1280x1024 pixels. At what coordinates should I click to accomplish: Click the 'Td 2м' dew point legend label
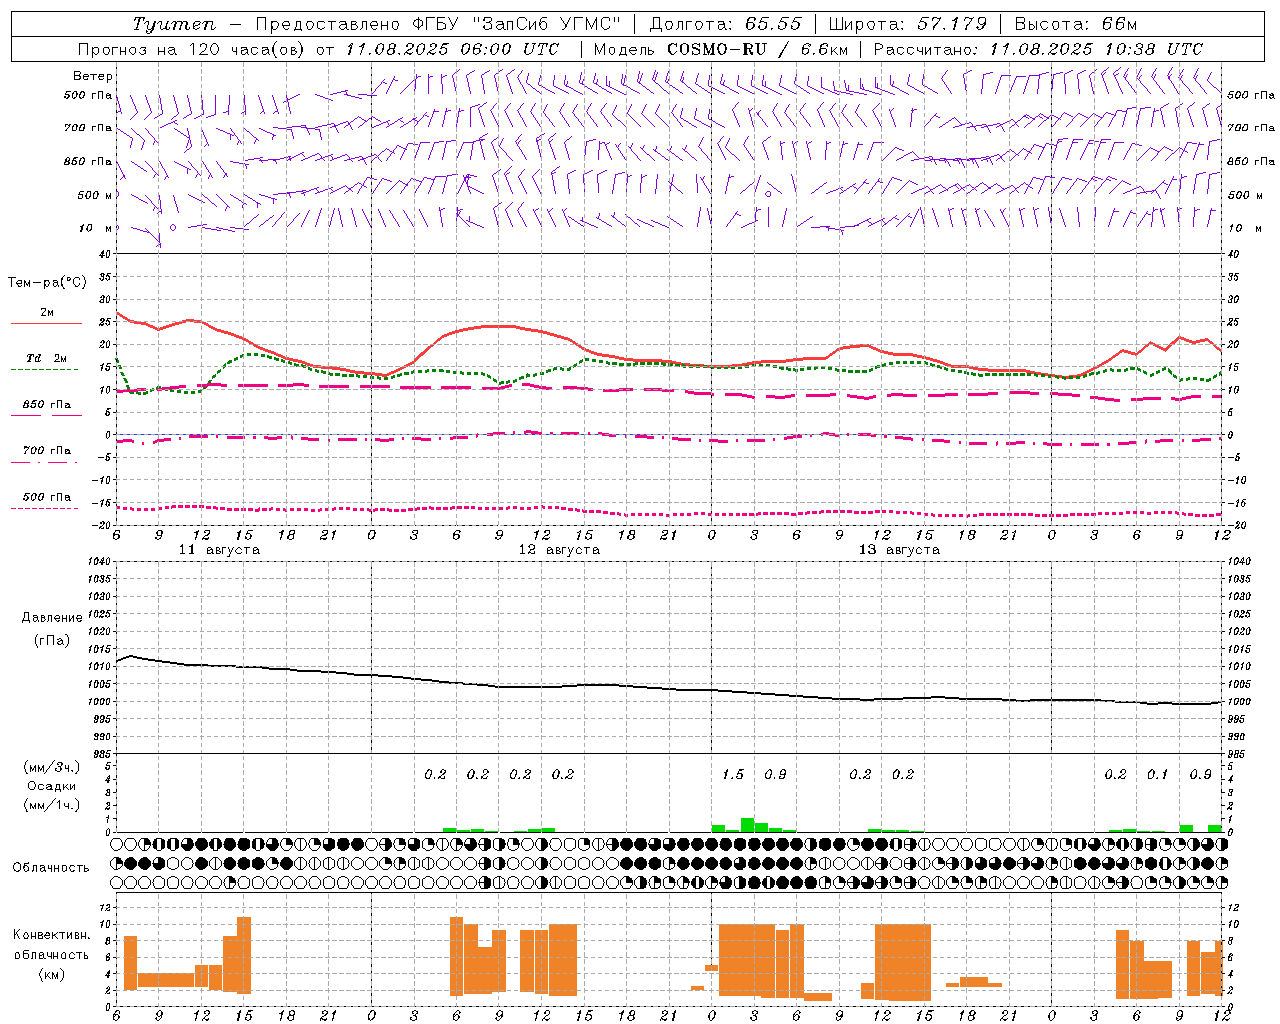point(47,358)
